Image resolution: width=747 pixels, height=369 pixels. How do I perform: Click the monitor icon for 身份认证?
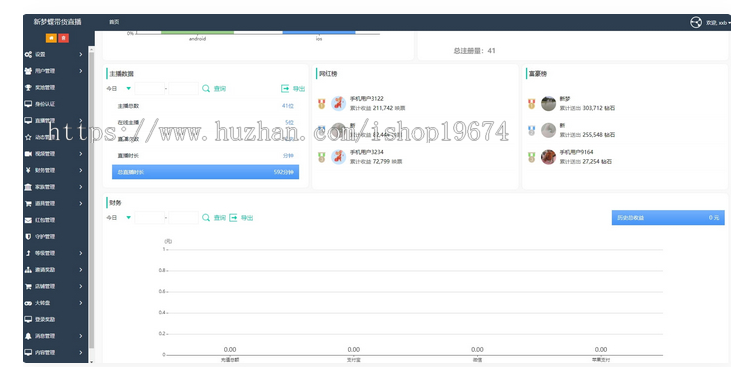tap(28, 104)
